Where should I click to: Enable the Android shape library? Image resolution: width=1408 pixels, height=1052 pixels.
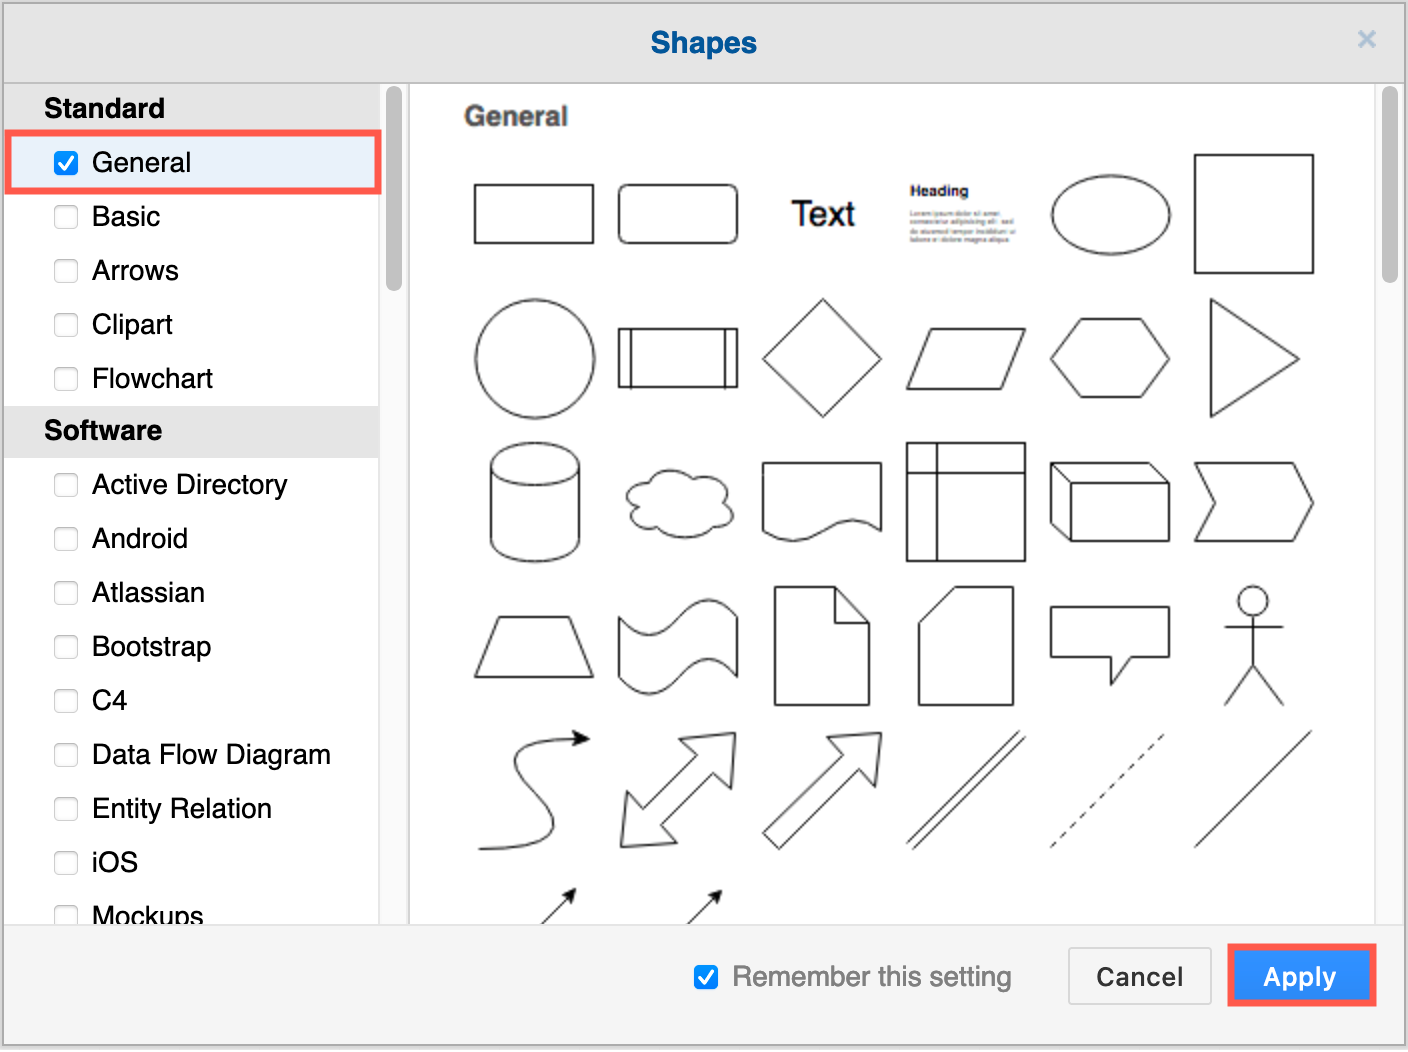click(x=66, y=539)
